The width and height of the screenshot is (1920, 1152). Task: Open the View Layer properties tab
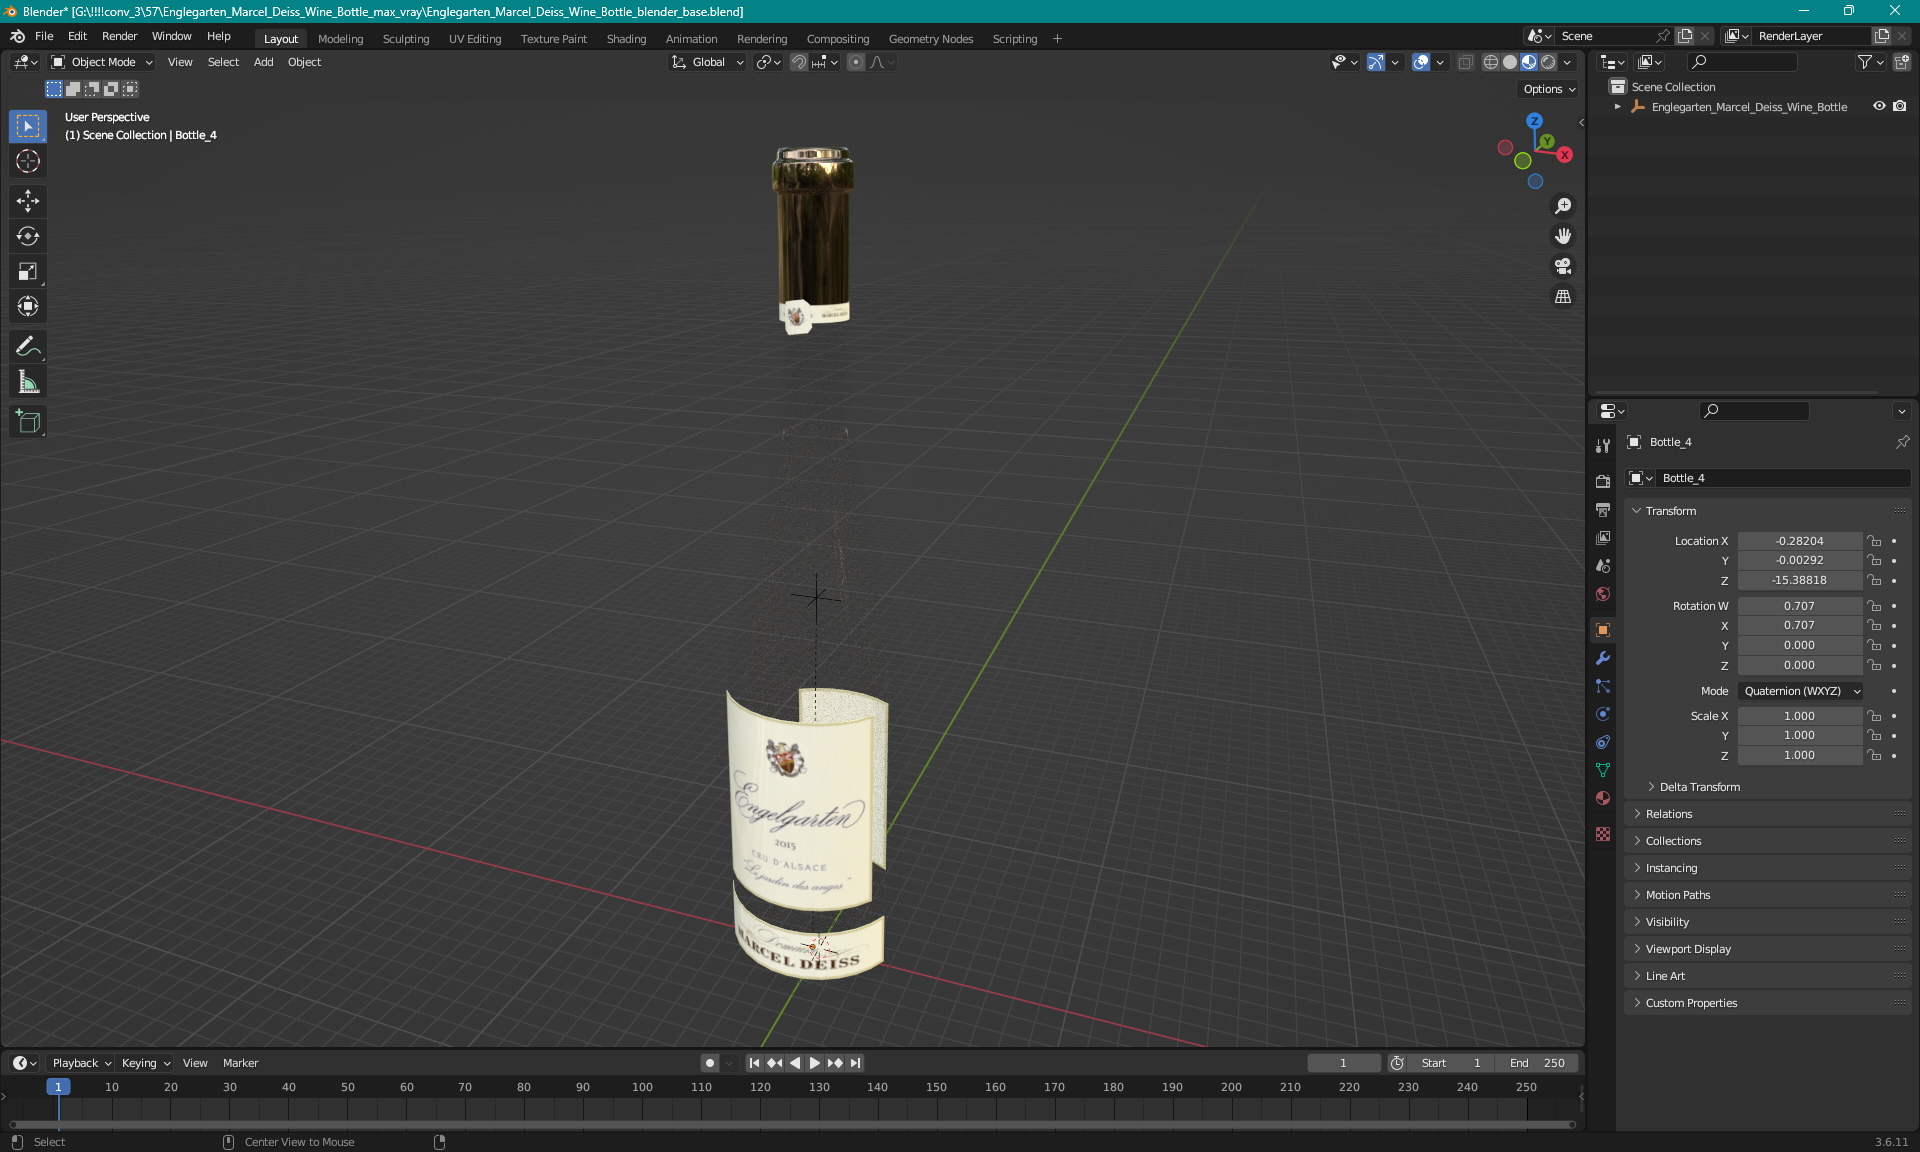pyautogui.click(x=1603, y=538)
